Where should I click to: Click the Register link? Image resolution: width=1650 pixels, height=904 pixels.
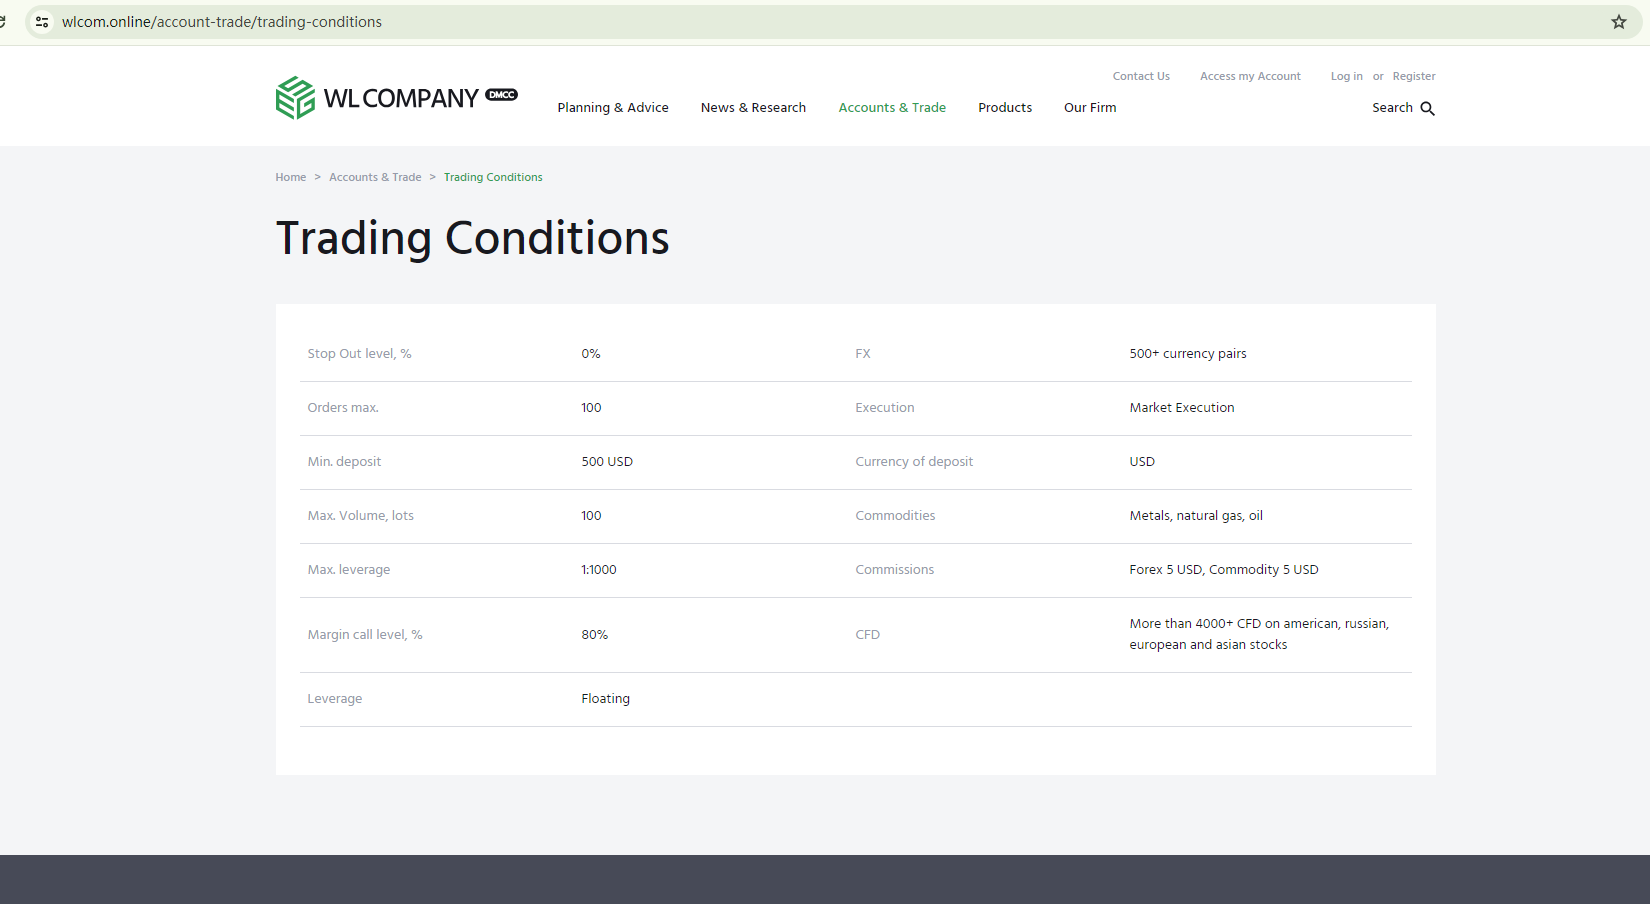1414,76
